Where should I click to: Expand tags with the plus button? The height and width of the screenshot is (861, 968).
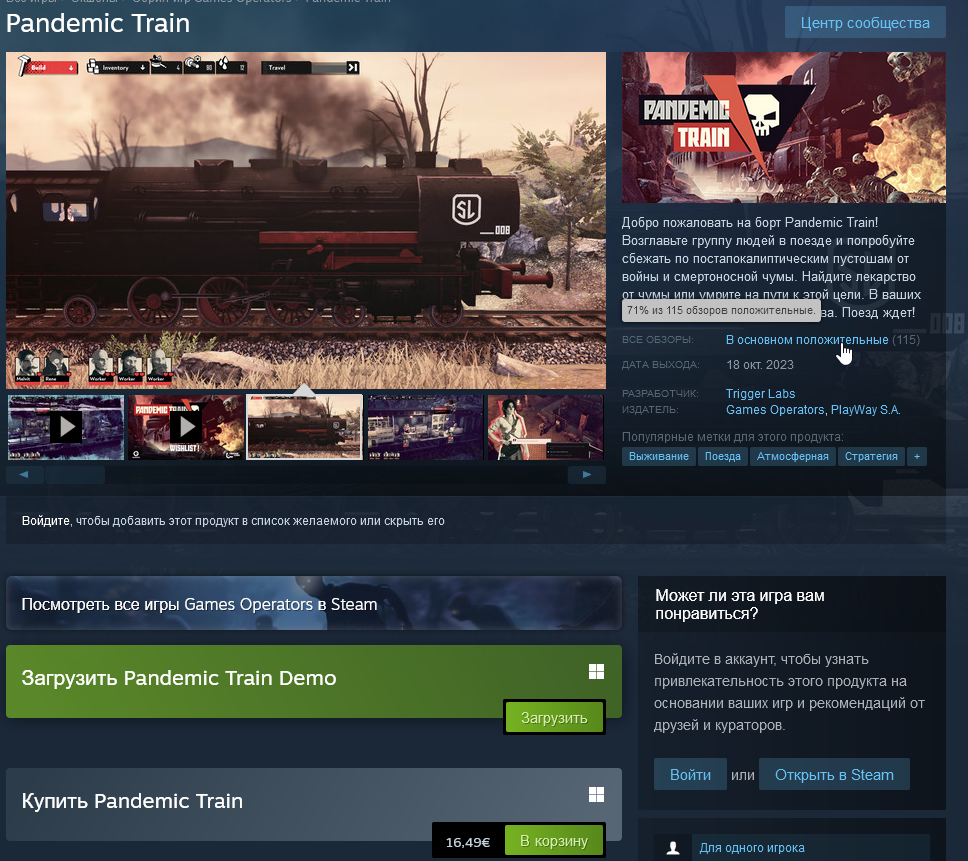coord(917,456)
